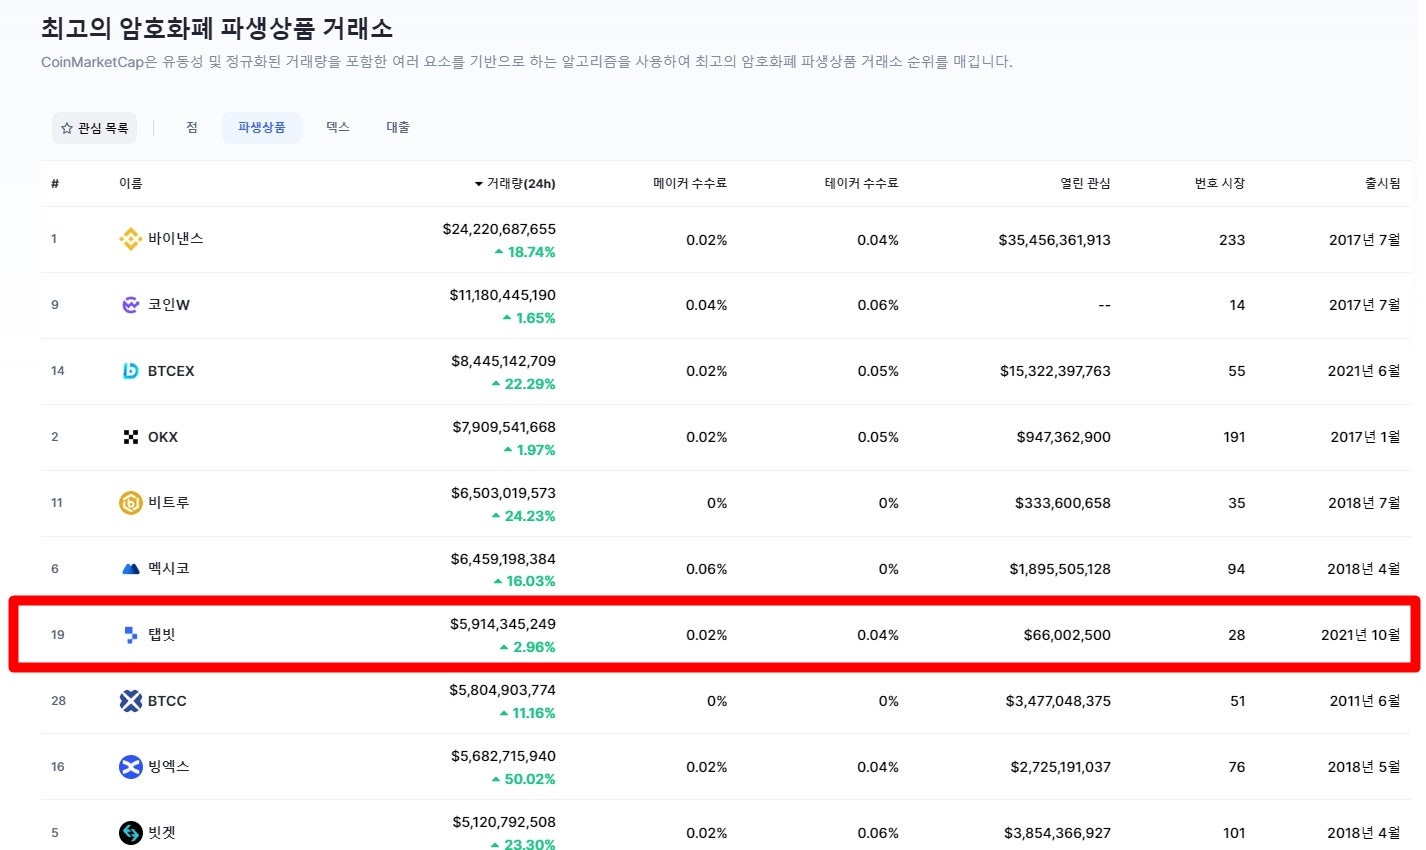1426x850 pixels.
Task: Click the 탭빗 exchange logo icon
Action: [131, 635]
